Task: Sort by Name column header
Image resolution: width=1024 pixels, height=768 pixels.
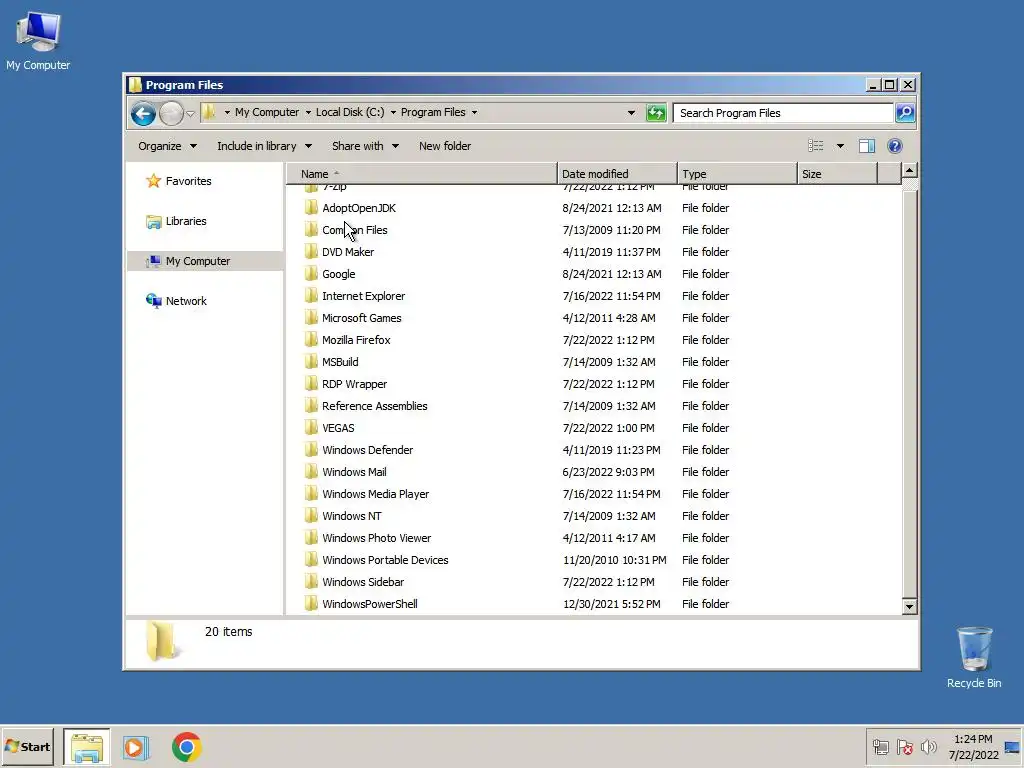Action: [x=422, y=174]
